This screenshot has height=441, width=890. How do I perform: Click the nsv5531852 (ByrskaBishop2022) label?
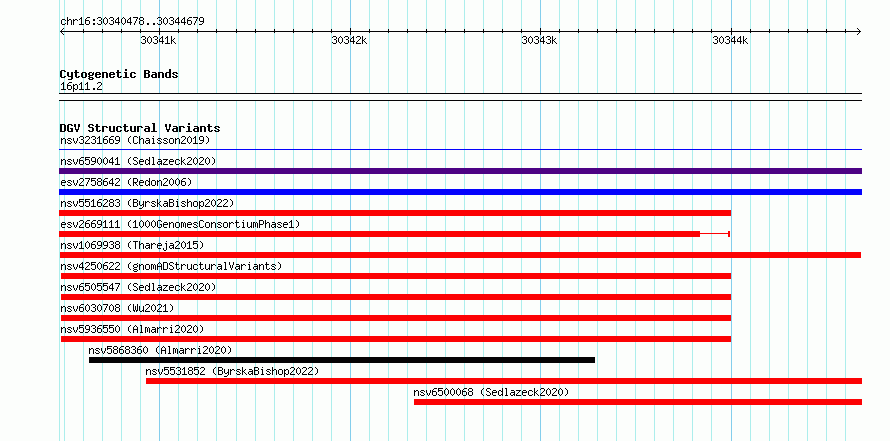(232, 371)
